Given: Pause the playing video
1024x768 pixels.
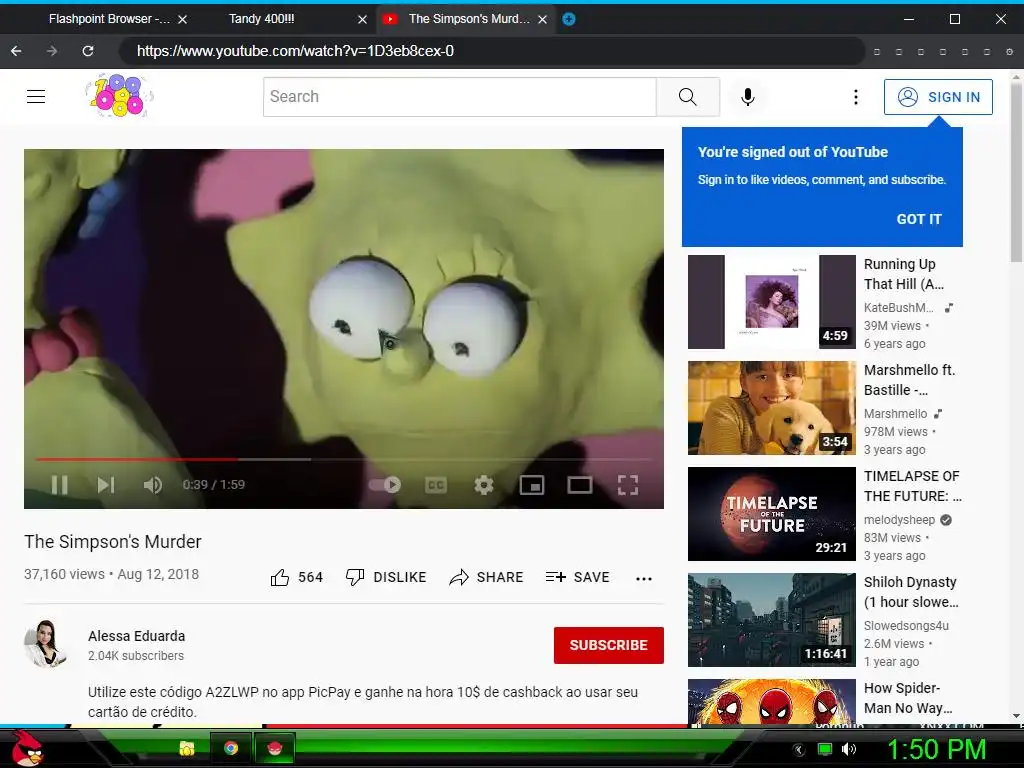Looking at the screenshot, I should tap(59, 485).
